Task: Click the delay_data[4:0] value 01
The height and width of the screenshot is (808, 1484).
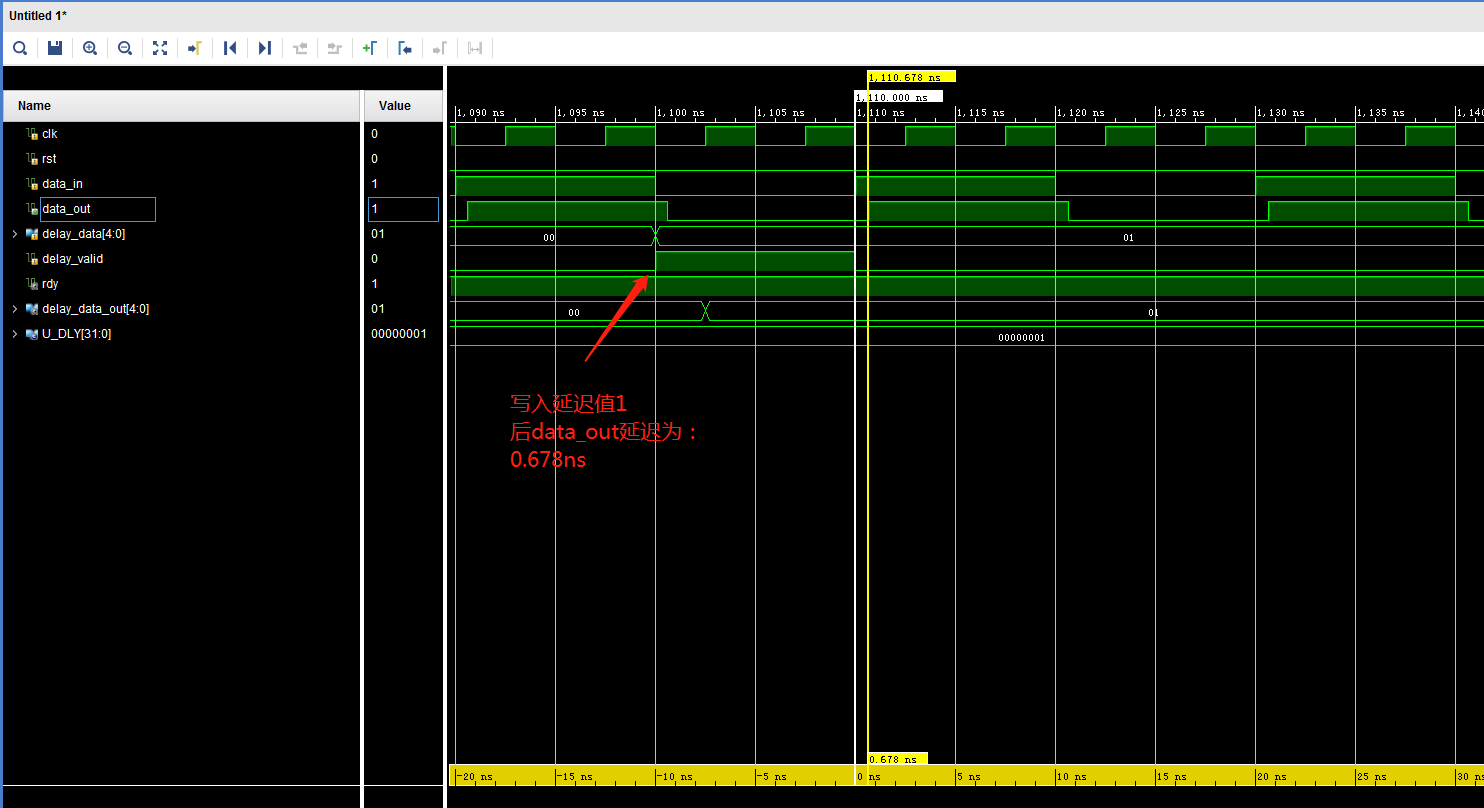Action: [x=378, y=234]
